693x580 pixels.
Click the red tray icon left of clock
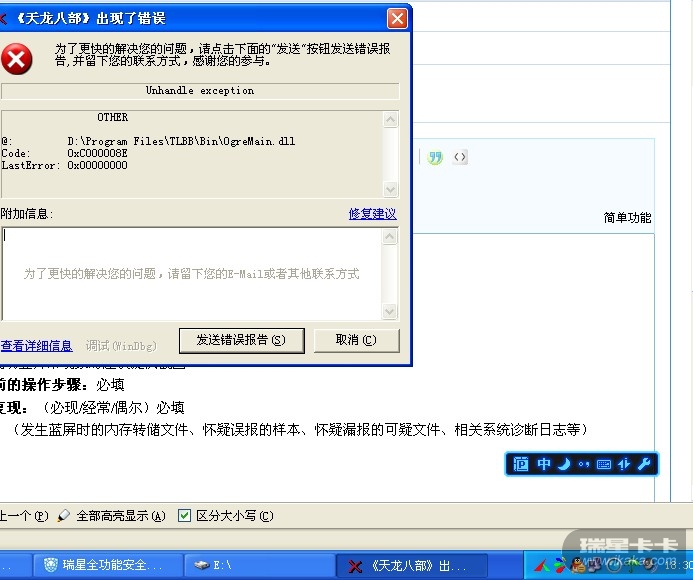[542, 565]
